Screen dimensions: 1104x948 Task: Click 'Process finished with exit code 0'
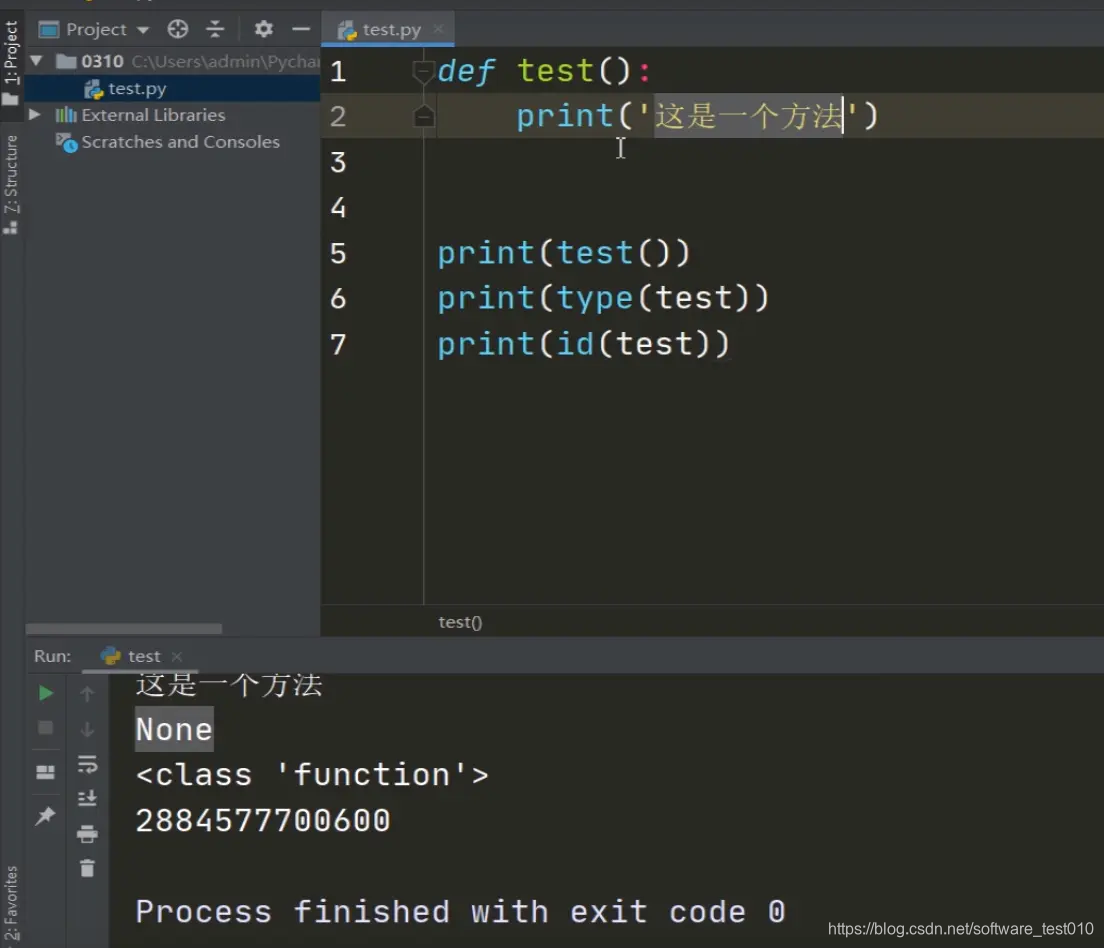(460, 911)
